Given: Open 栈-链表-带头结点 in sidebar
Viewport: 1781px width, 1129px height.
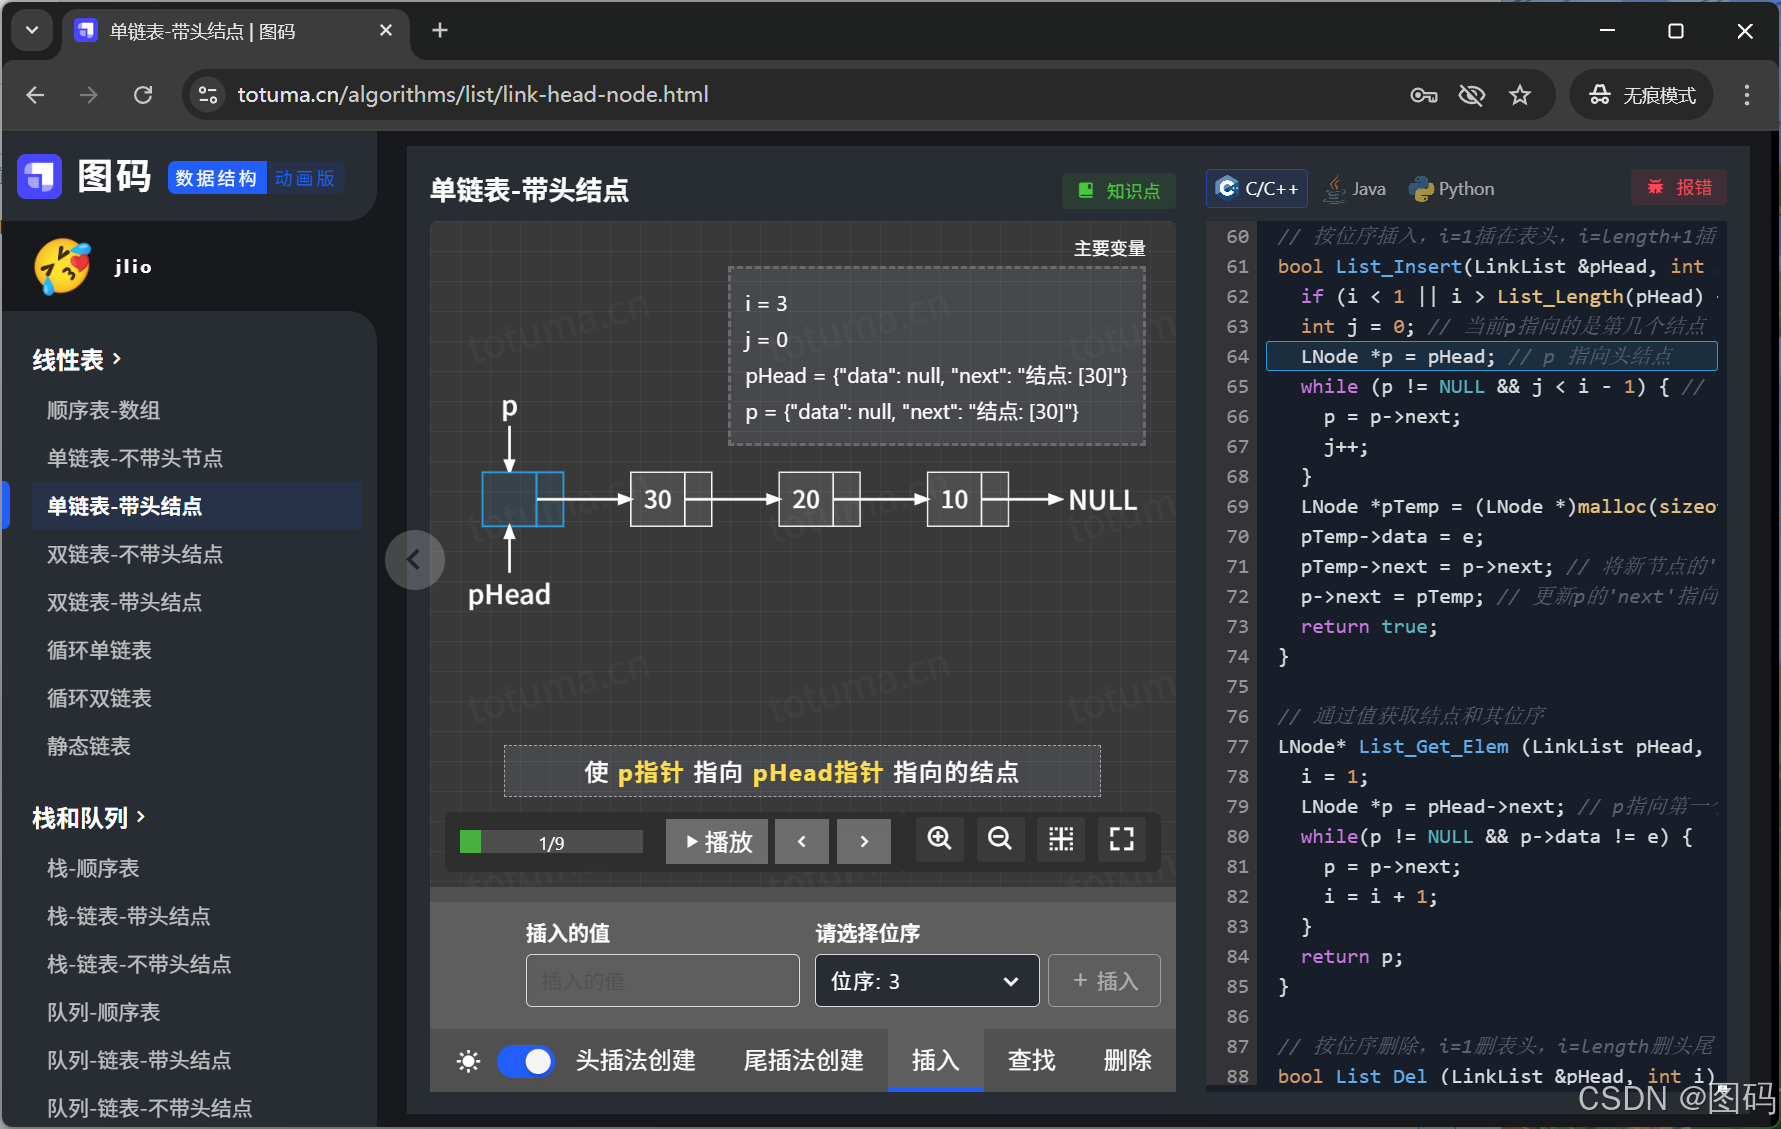Looking at the screenshot, I should (x=129, y=916).
